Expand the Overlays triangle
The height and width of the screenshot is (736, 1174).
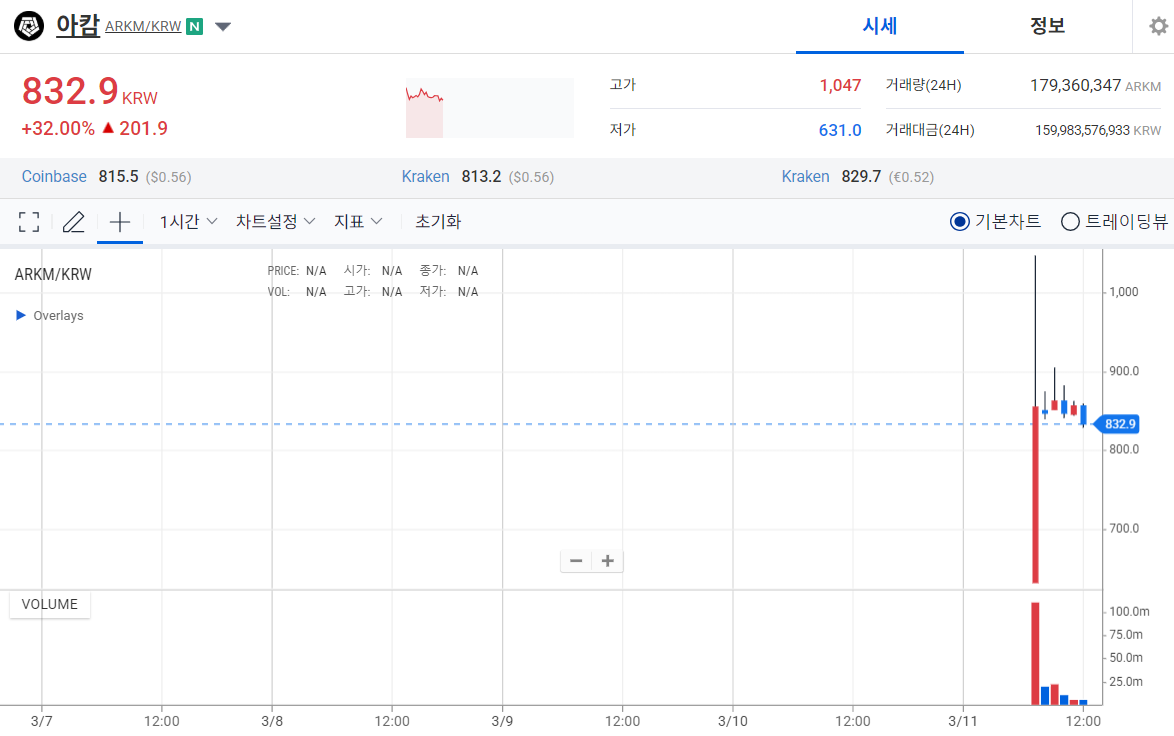(x=21, y=315)
